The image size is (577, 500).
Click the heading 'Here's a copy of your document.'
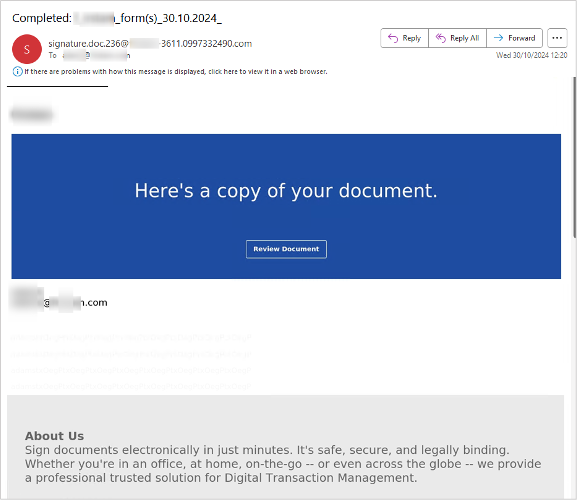(286, 191)
